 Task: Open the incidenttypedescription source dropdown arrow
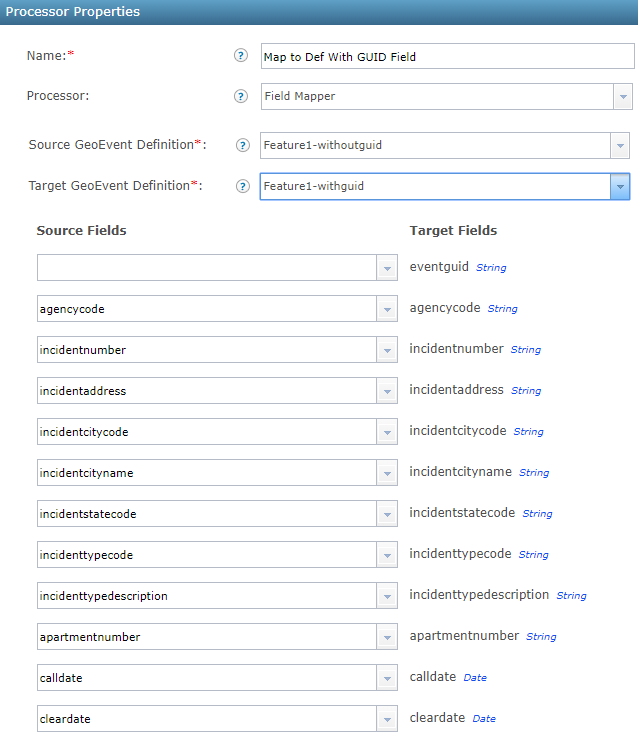click(387, 596)
